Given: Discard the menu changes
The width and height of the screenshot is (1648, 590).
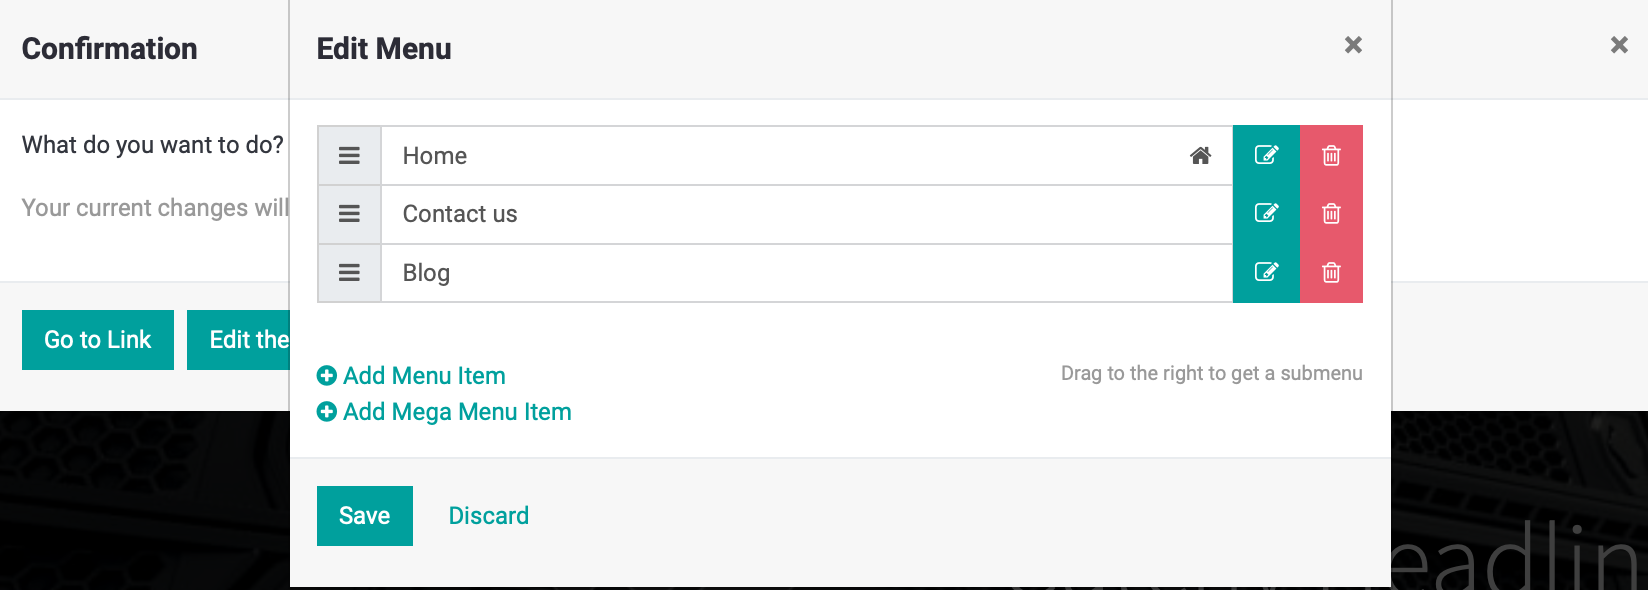Looking at the screenshot, I should pyautogui.click(x=489, y=516).
